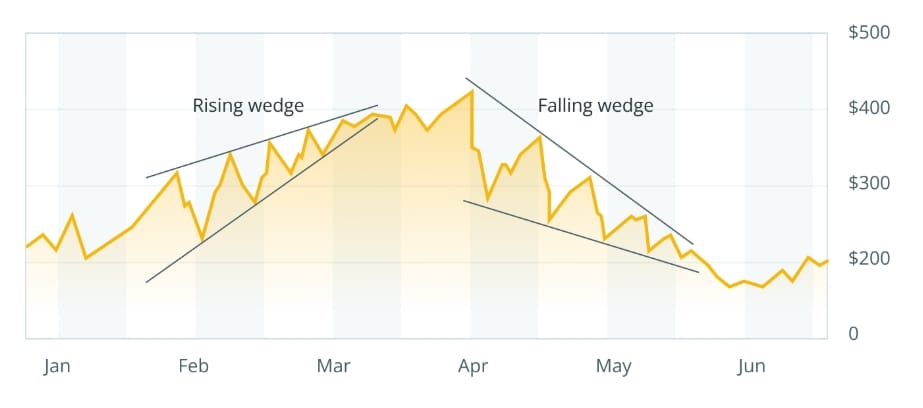Image resolution: width=923 pixels, height=408 pixels.
Task: Click the $300 price axis label
Action: [869, 183]
